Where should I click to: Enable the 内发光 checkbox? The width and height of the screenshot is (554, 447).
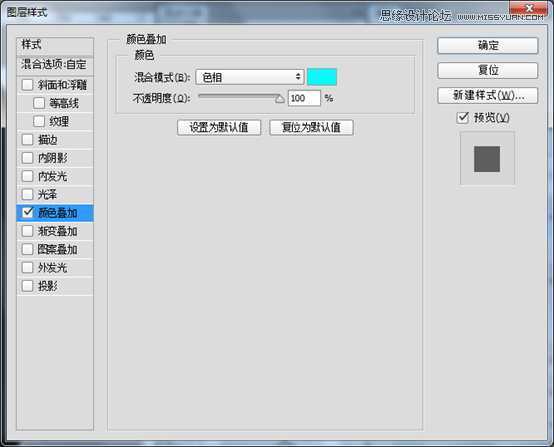point(28,176)
